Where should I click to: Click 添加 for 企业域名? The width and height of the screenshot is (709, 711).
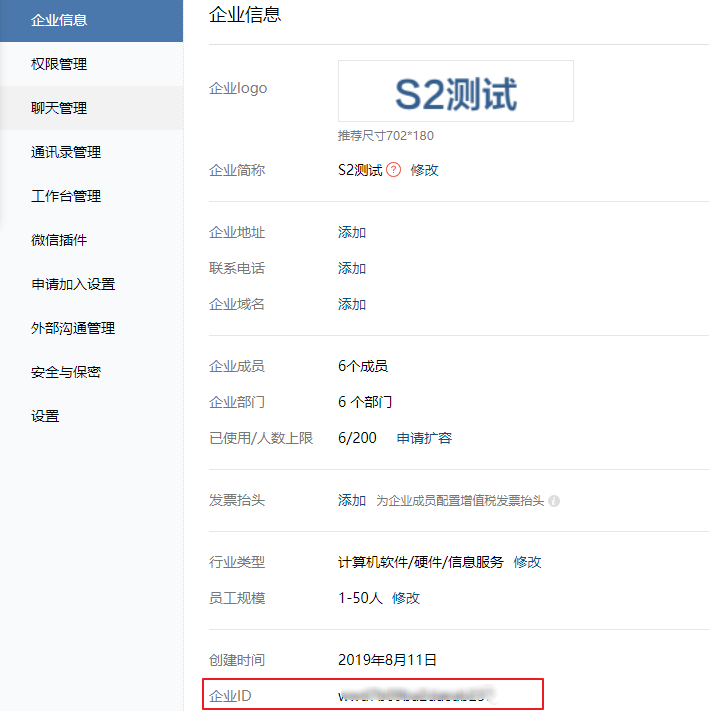pos(352,304)
